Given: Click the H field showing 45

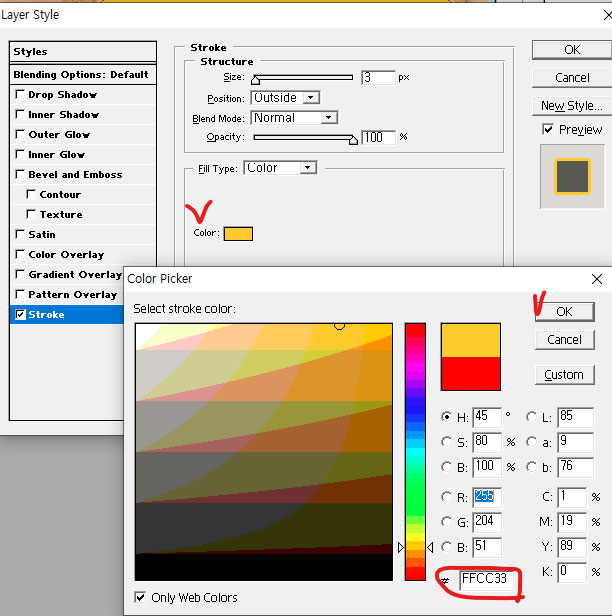Looking at the screenshot, I should [x=487, y=416].
